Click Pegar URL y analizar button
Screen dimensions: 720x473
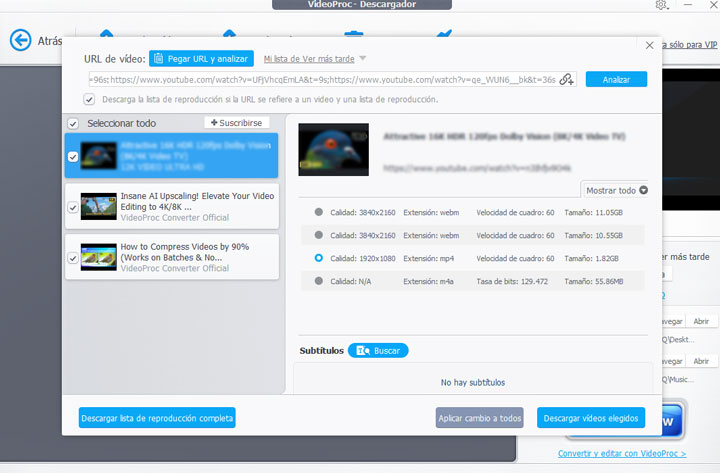point(201,59)
